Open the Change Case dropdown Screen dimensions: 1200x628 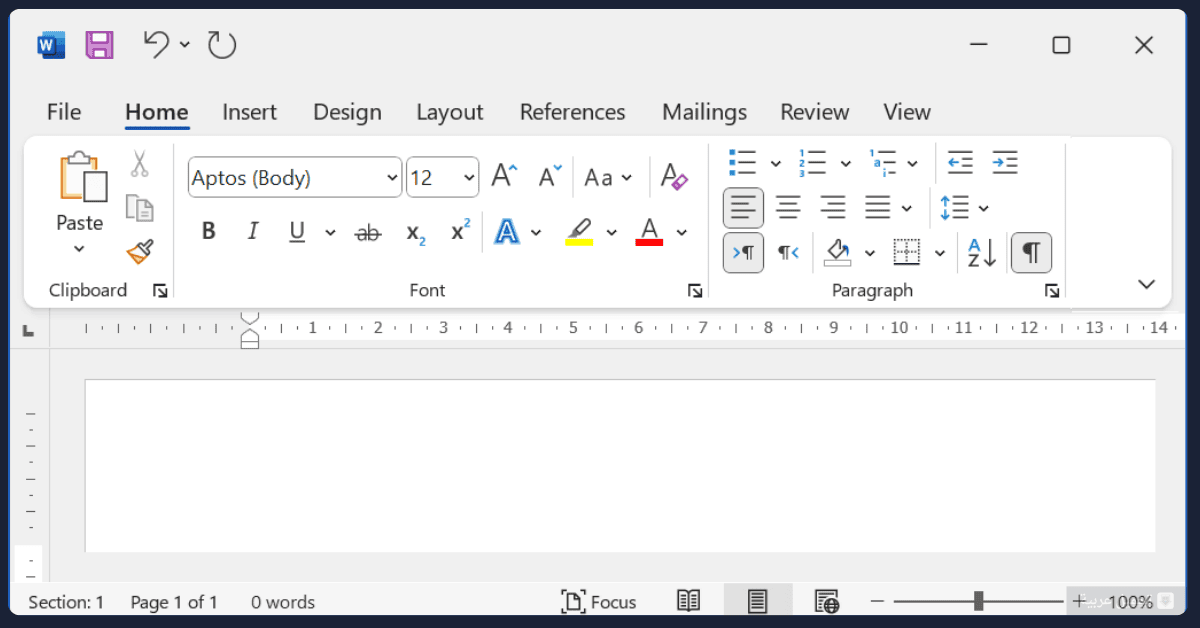pyautogui.click(x=608, y=178)
